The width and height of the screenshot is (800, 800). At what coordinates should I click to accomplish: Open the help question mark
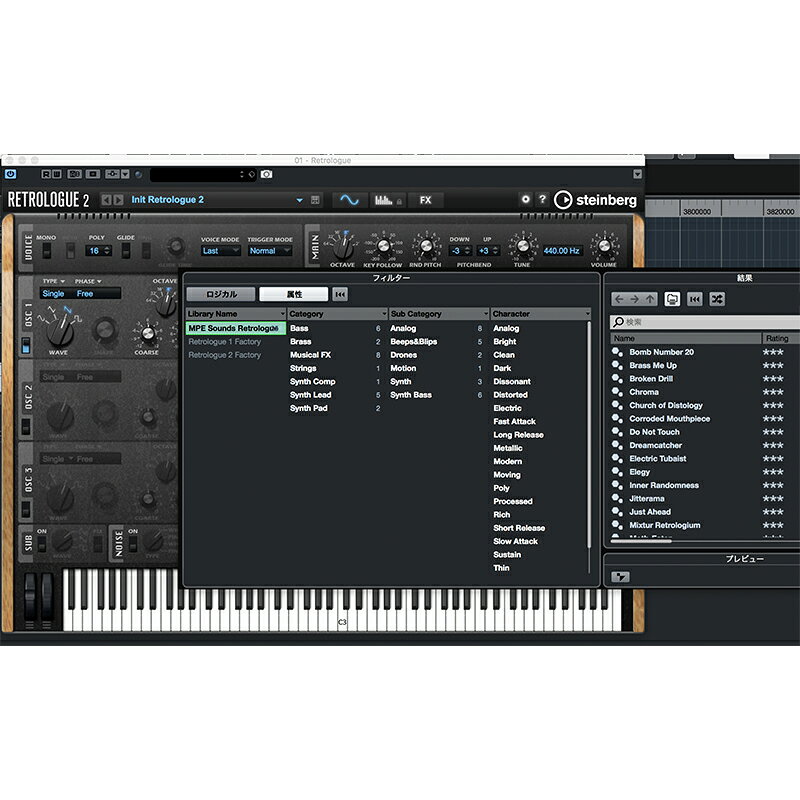point(542,199)
